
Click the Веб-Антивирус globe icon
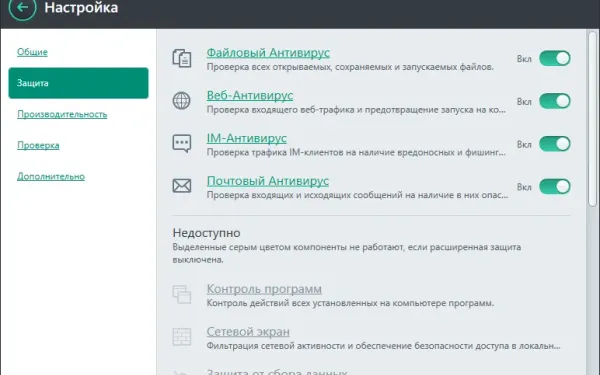[181, 101]
